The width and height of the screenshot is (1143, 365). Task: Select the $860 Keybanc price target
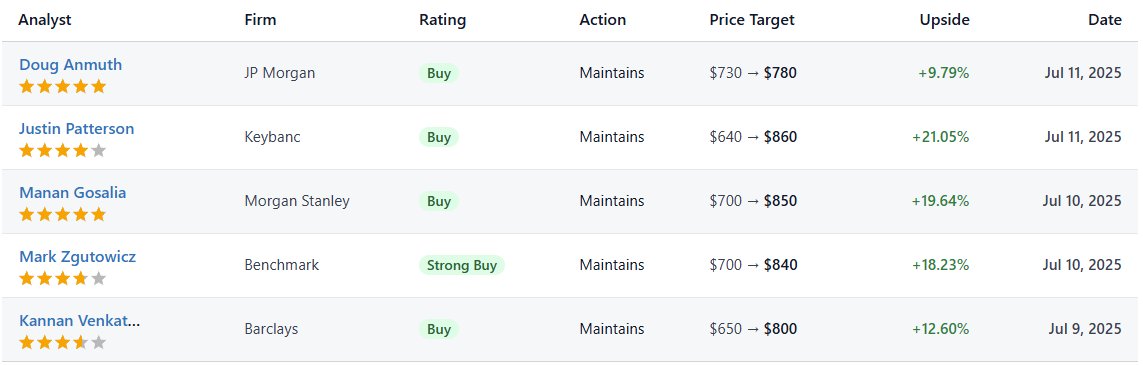tap(781, 137)
